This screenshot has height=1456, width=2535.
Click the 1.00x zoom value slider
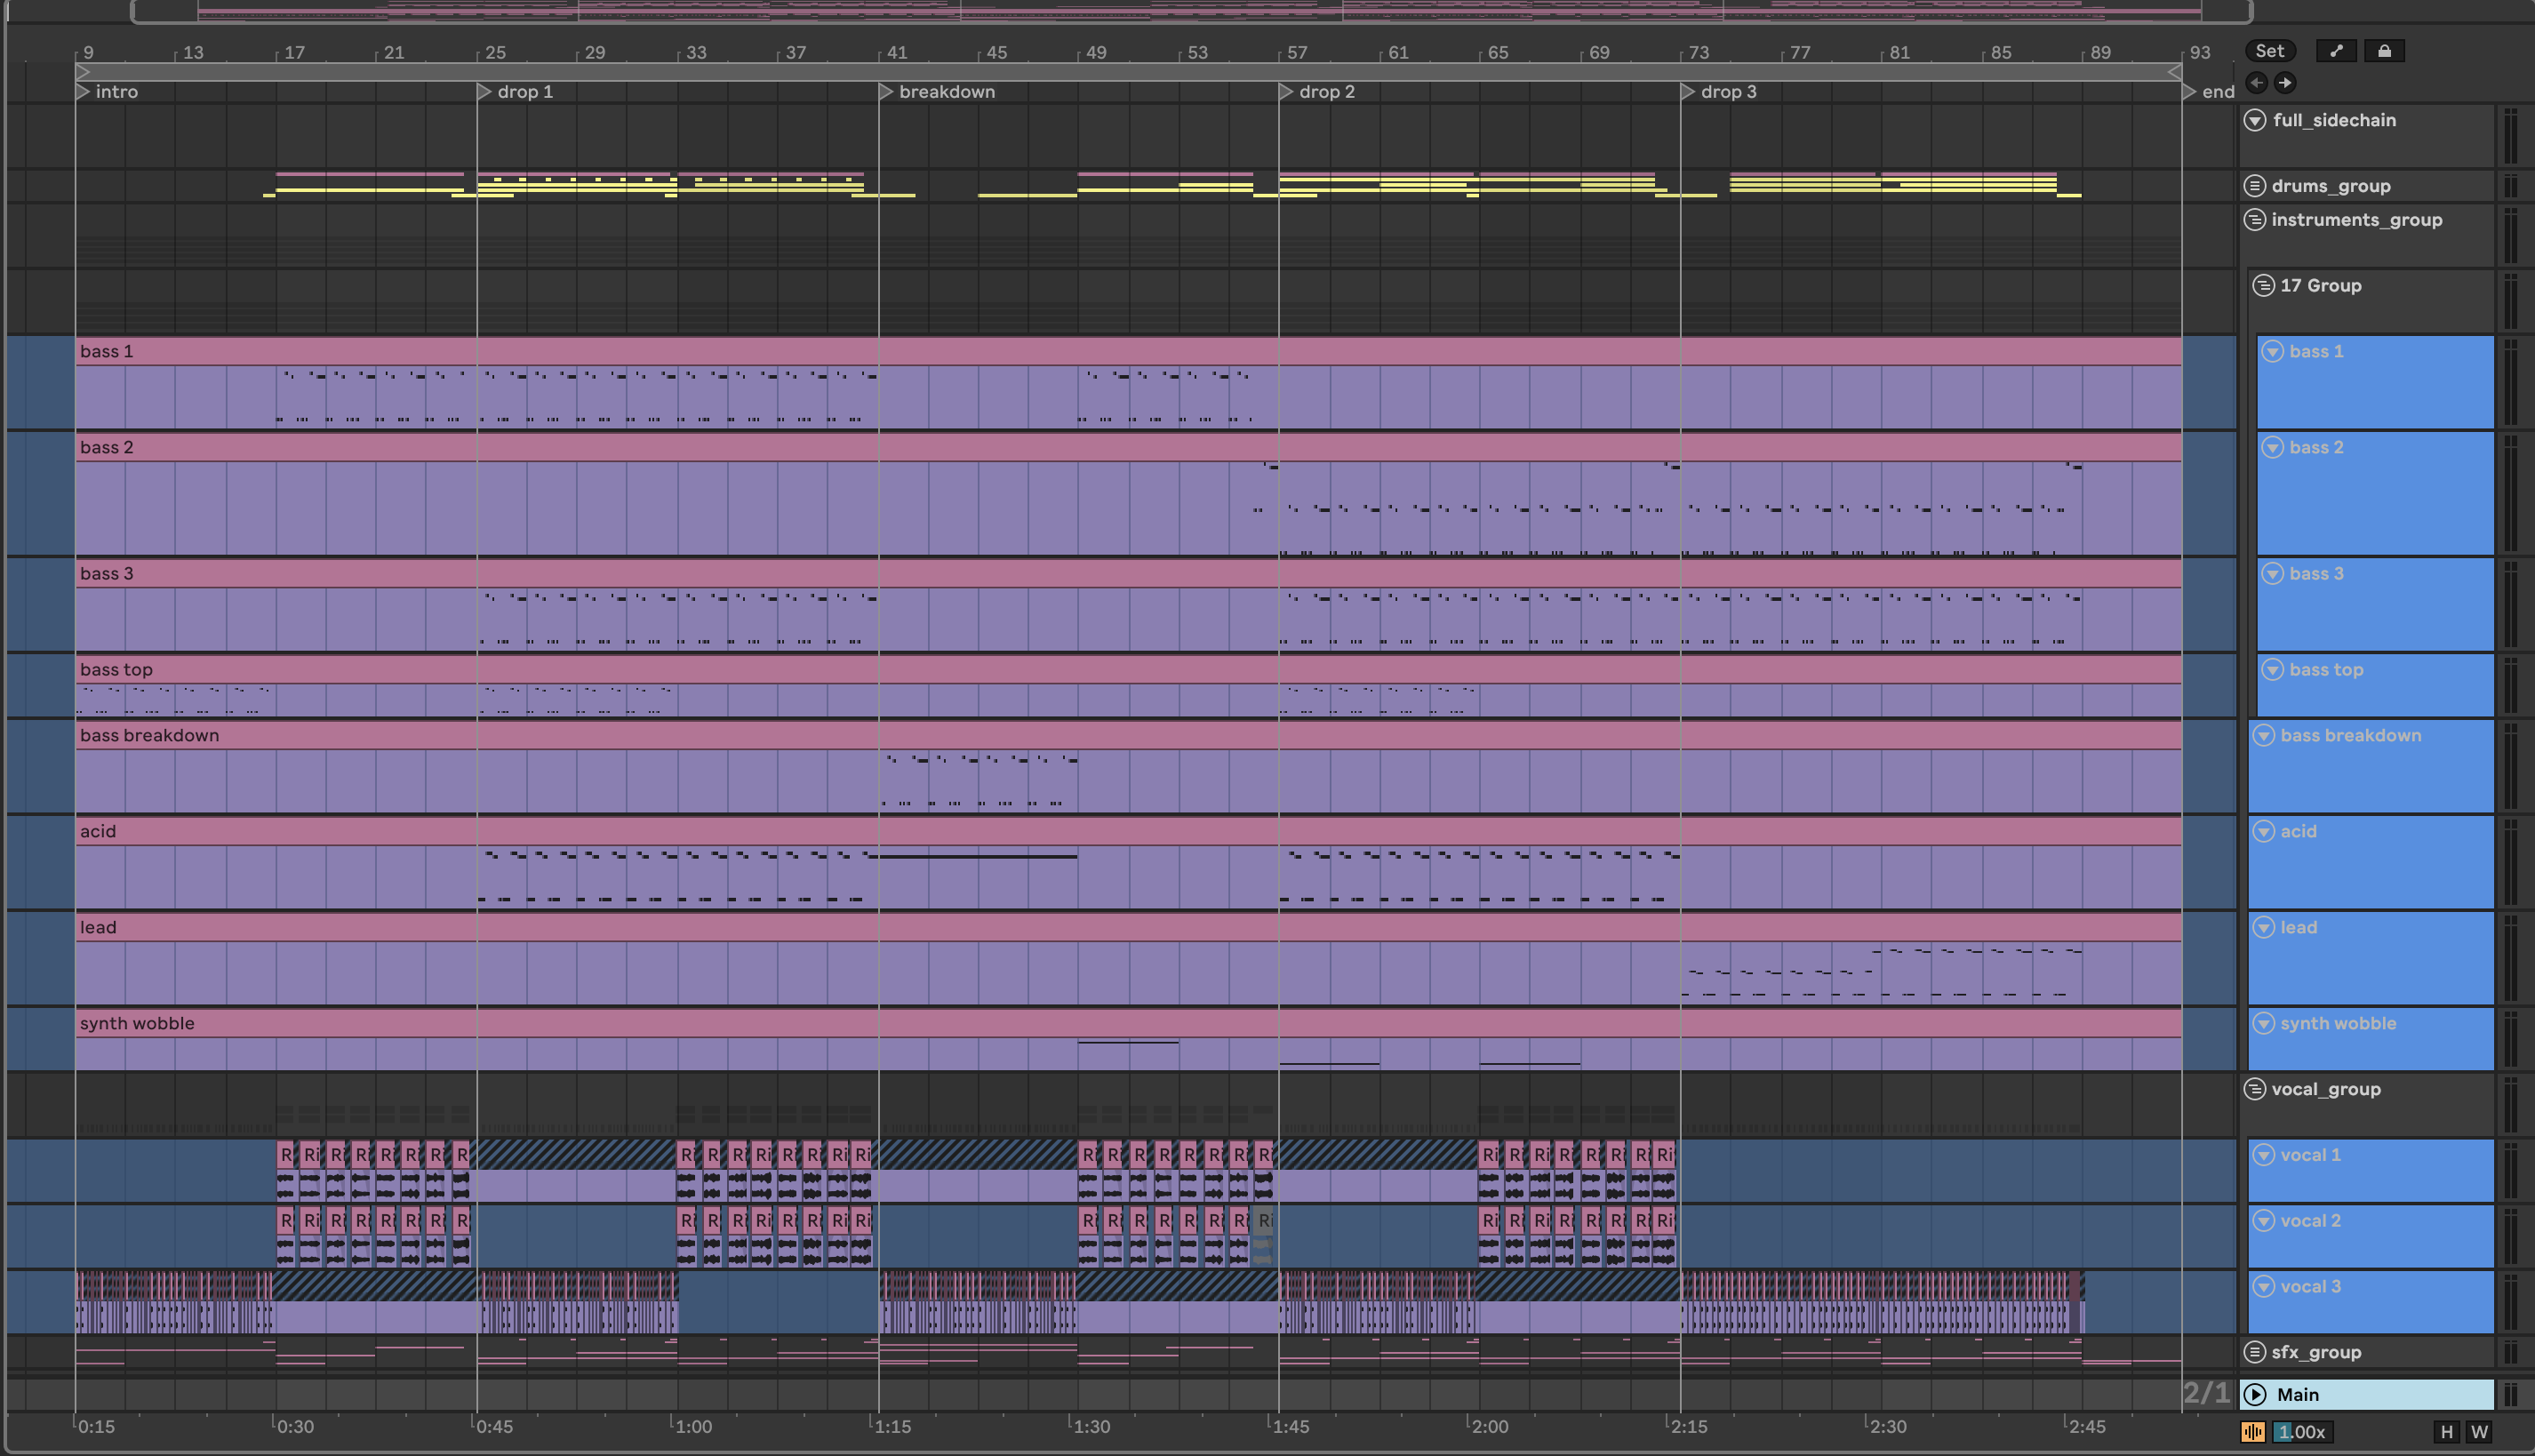point(2302,1432)
